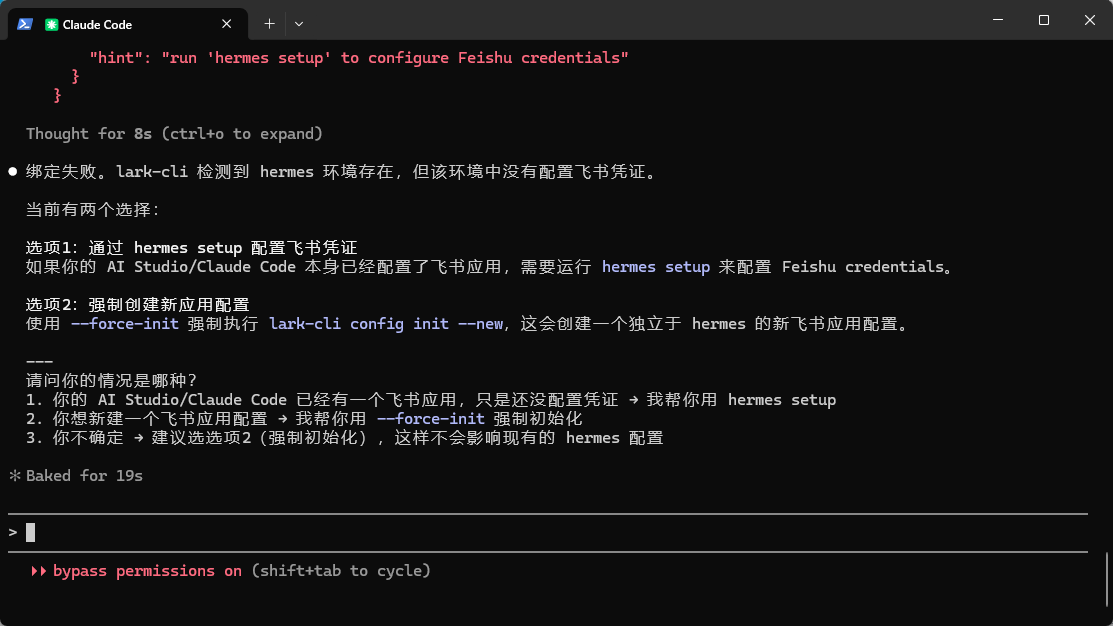Open a new terminal tab
This screenshot has height=626, width=1113.
pyautogui.click(x=269, y=24)
